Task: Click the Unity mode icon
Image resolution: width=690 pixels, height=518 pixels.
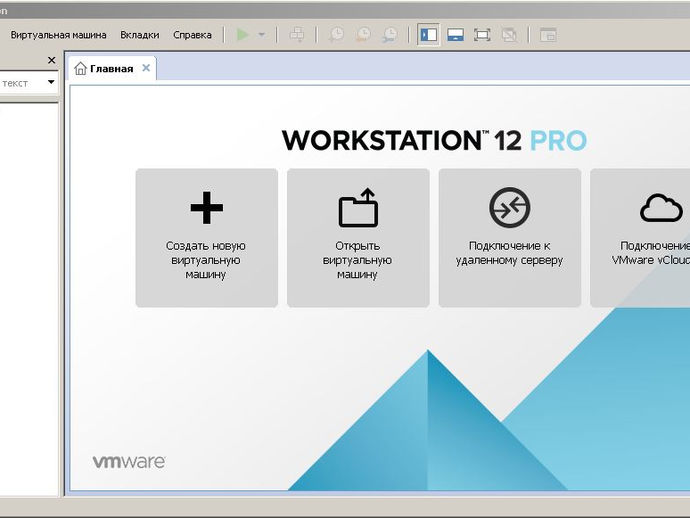Action: [x=509, y=35]
